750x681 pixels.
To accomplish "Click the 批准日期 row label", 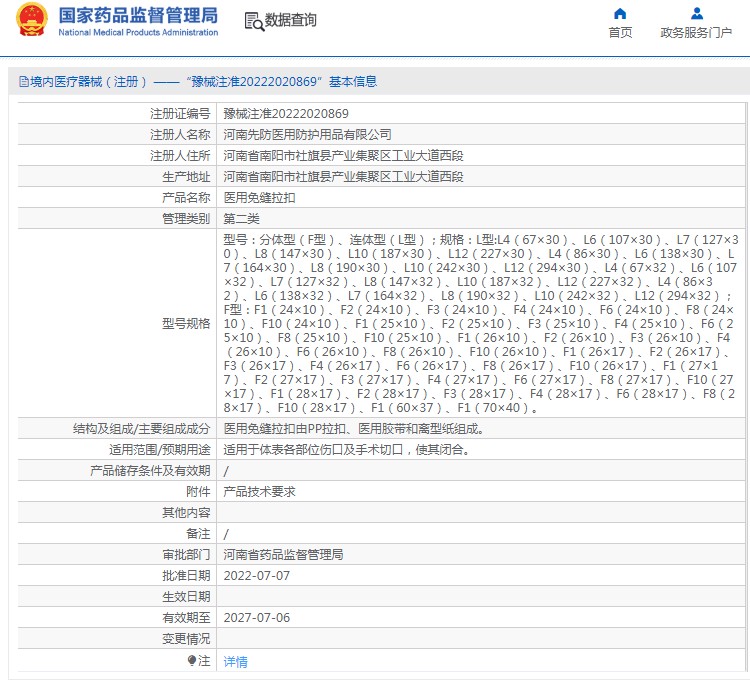I will [186, 576].
